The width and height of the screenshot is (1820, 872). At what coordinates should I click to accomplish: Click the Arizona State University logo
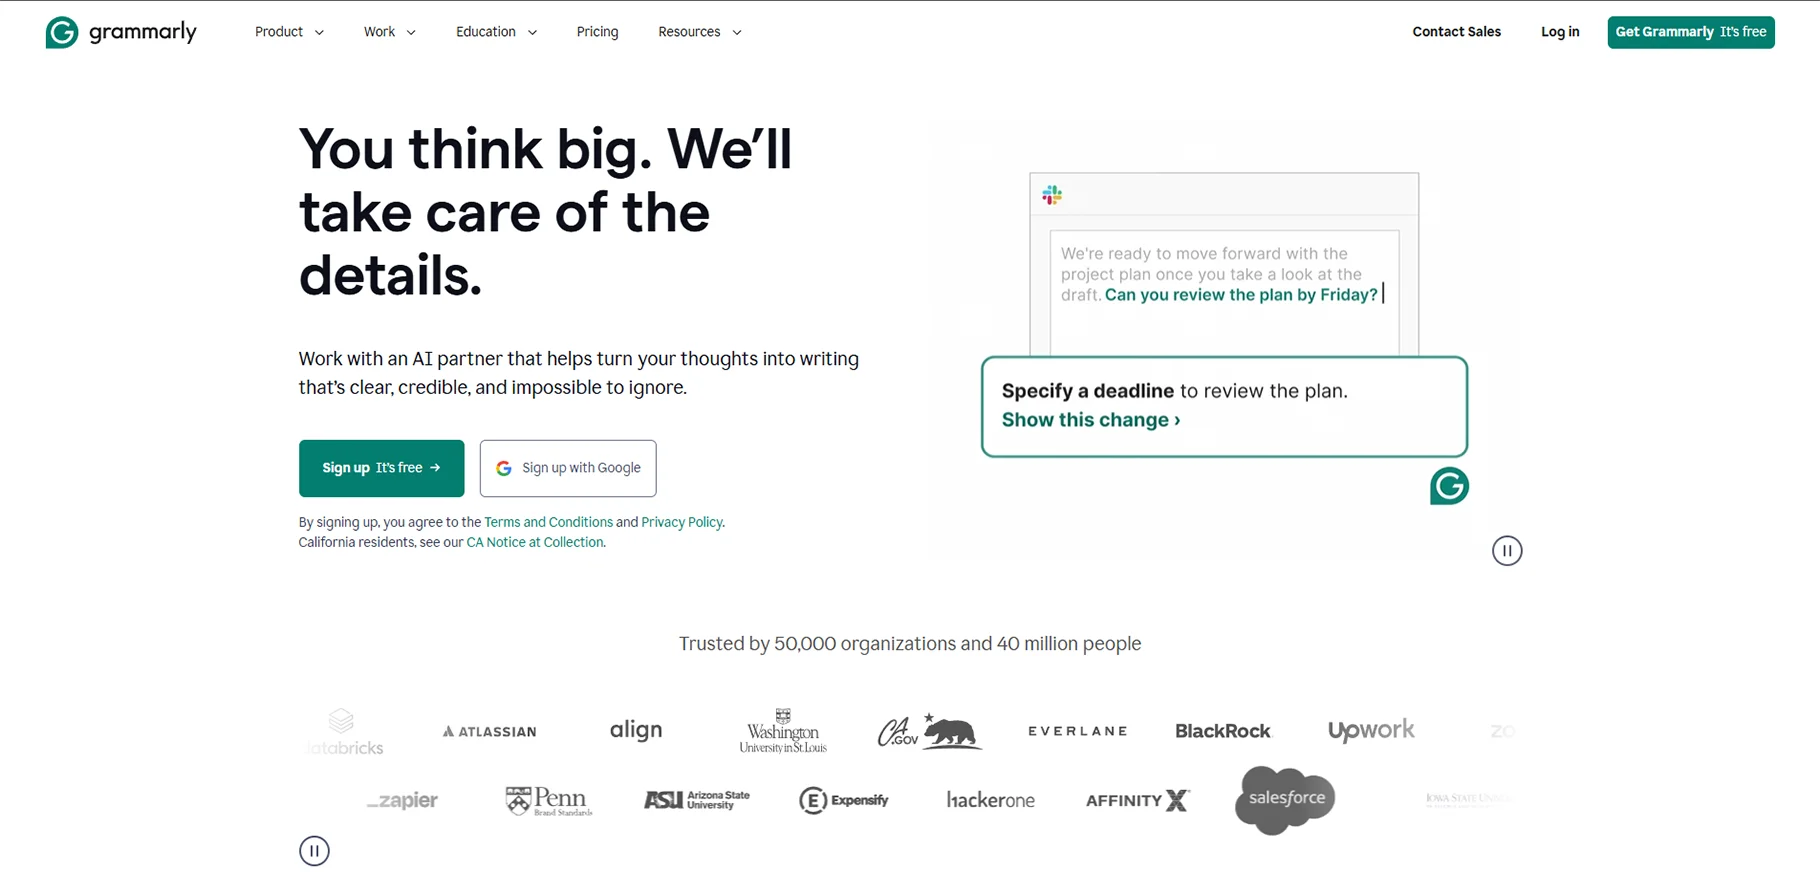coord(697,800)
